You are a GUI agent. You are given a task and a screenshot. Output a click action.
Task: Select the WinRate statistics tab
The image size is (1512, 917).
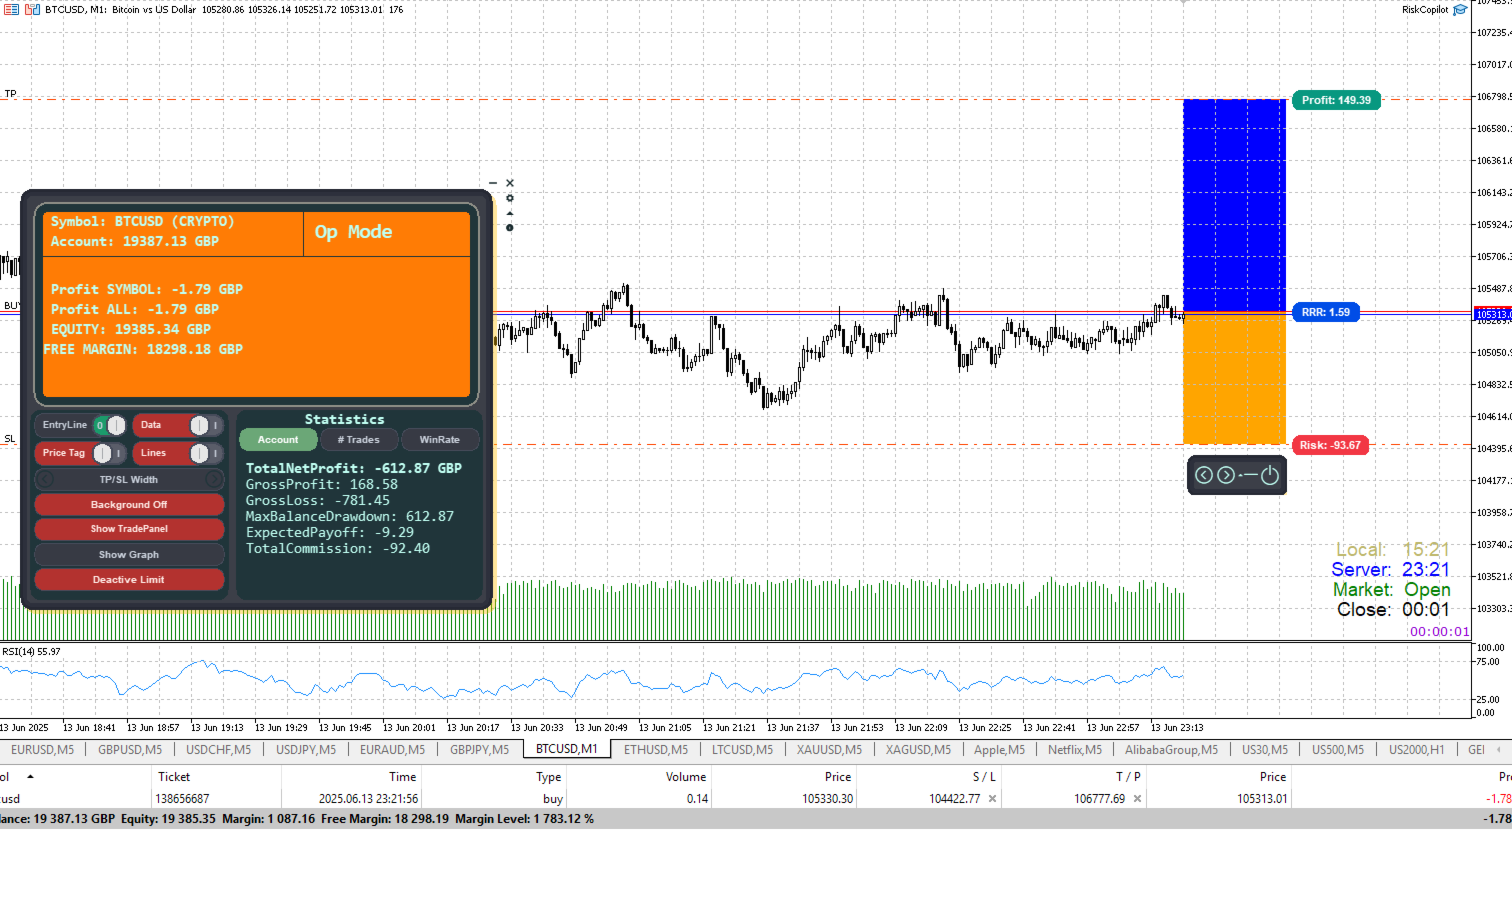440,440
